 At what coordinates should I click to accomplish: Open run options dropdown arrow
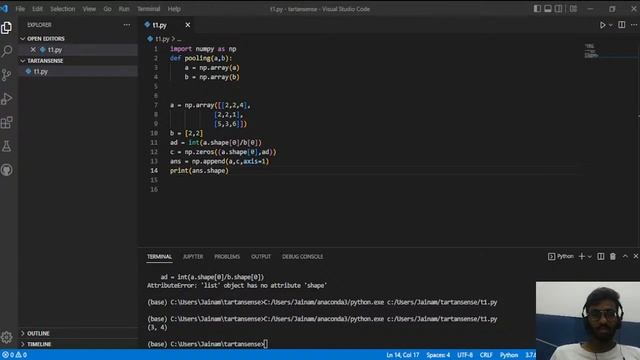click(611, 25)
